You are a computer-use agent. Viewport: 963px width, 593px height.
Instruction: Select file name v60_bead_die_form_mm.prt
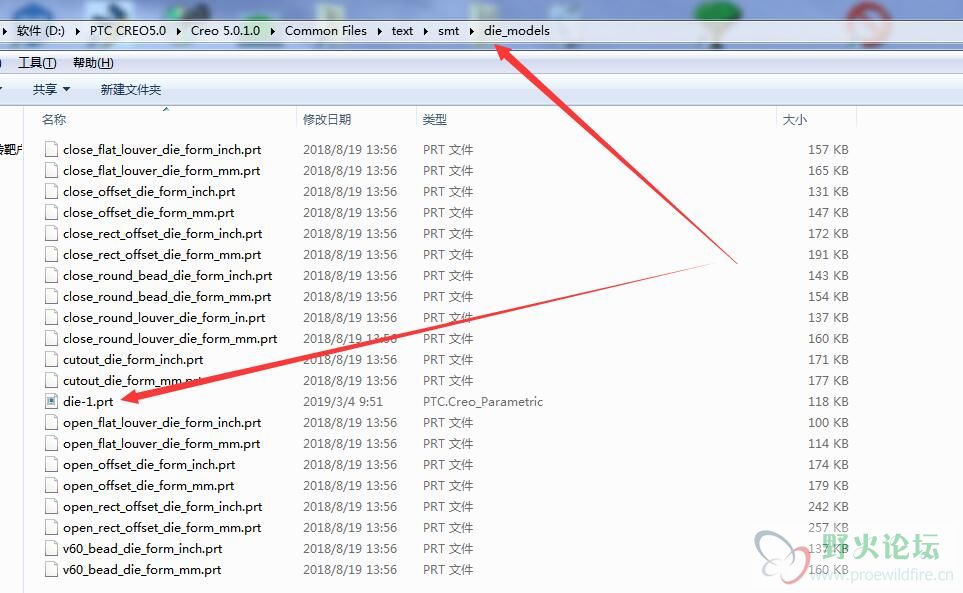pos(142,569)
